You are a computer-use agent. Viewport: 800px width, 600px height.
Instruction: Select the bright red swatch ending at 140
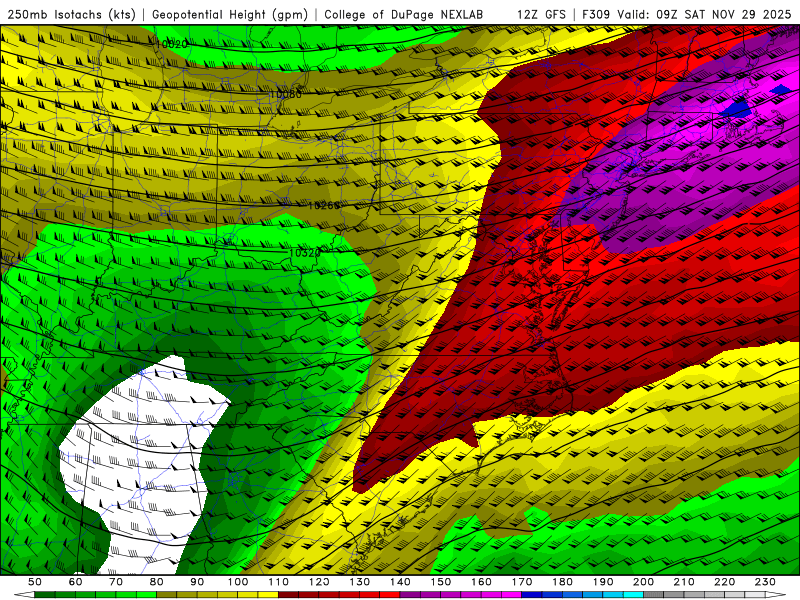[390, 595]
